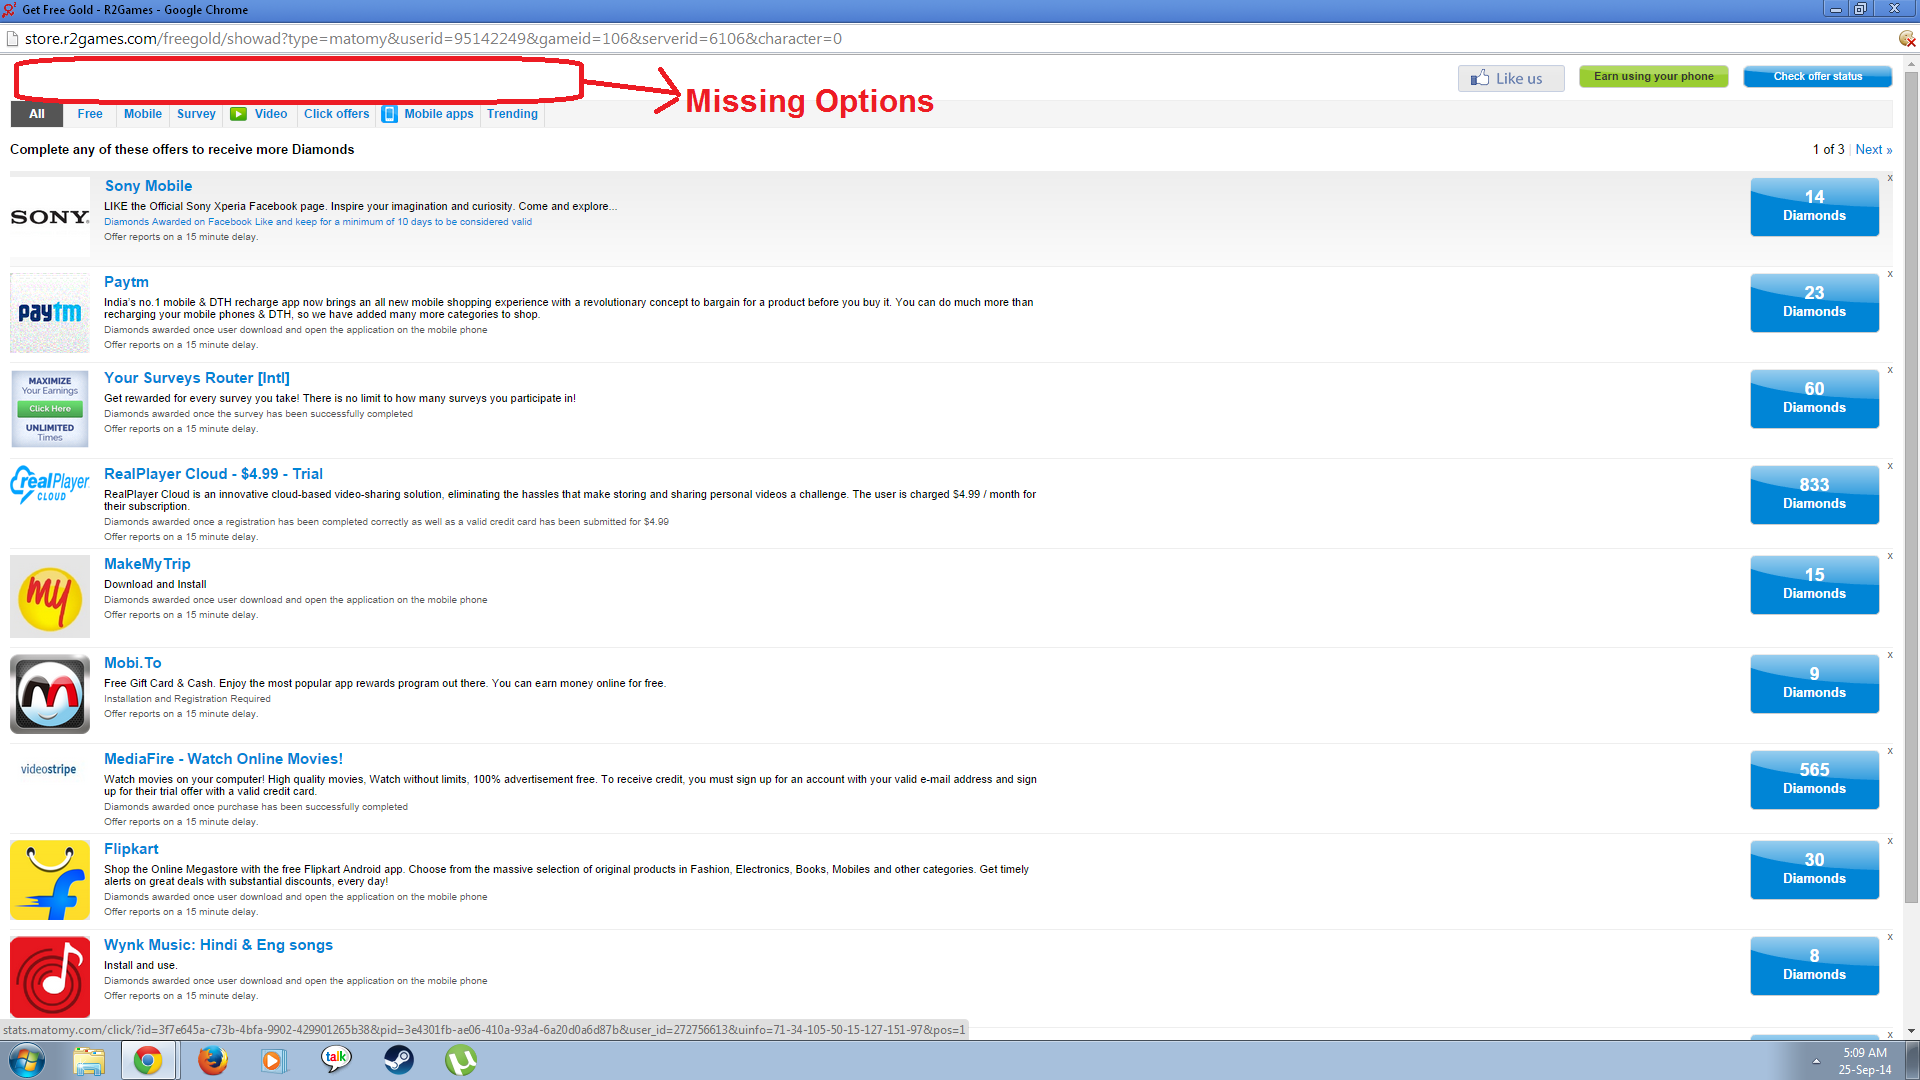Claim the 833 Diamonds RealPlayer offer
This screenshot has height=1080, width=1920.
coord(1814,494)
